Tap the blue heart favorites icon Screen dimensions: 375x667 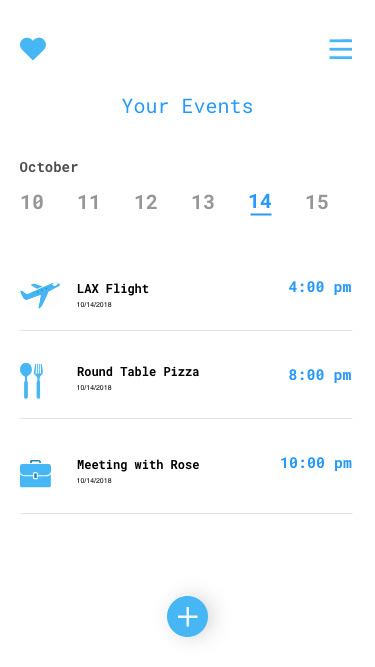pyautogui.click(x=33, y=48)
